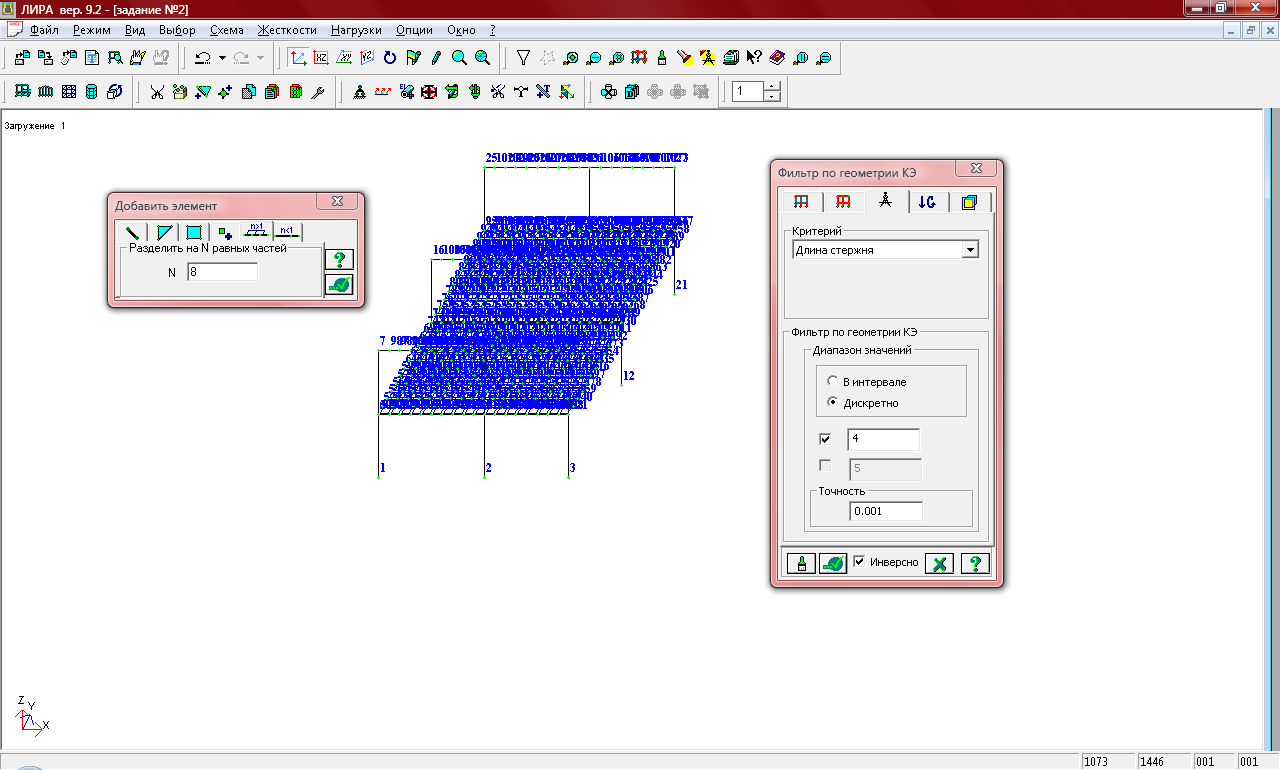The height and width of the screenshot is (770, 1280).
Task: Click the wrench settings icon
Action: [318, 92]
